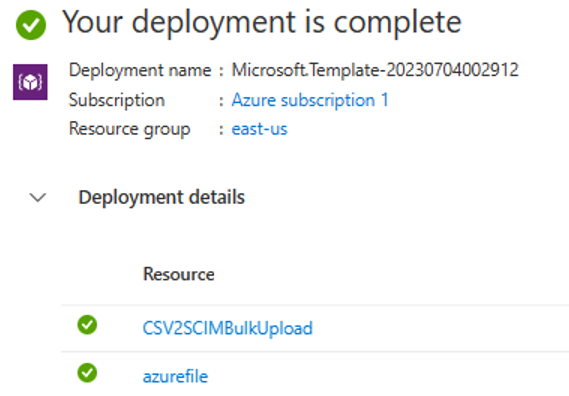Open the CSV2SCIMBulkUpload resource link
Image resolution: width=569 pixels, height=396 pixels.
pyautogui.click(x=228, y=328)
